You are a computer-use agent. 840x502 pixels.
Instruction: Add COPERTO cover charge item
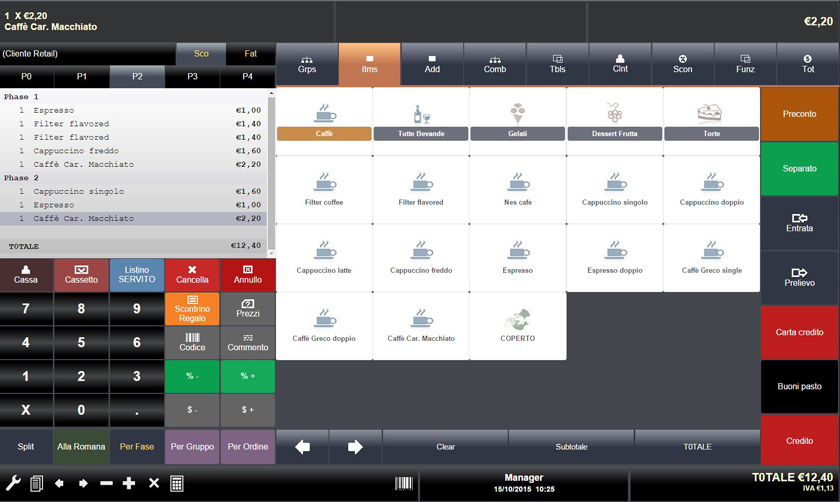517,325
